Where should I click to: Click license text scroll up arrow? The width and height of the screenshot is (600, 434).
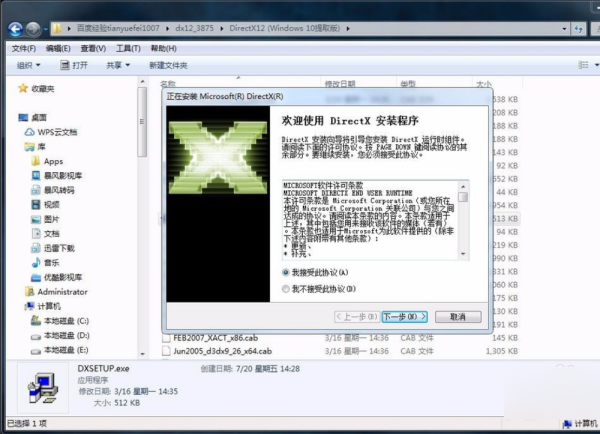[463, 187]
